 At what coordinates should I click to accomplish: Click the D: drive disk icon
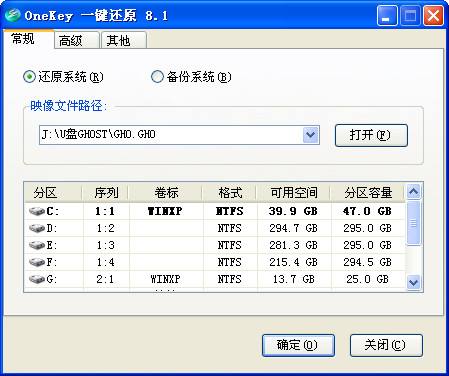coord(37,228)
